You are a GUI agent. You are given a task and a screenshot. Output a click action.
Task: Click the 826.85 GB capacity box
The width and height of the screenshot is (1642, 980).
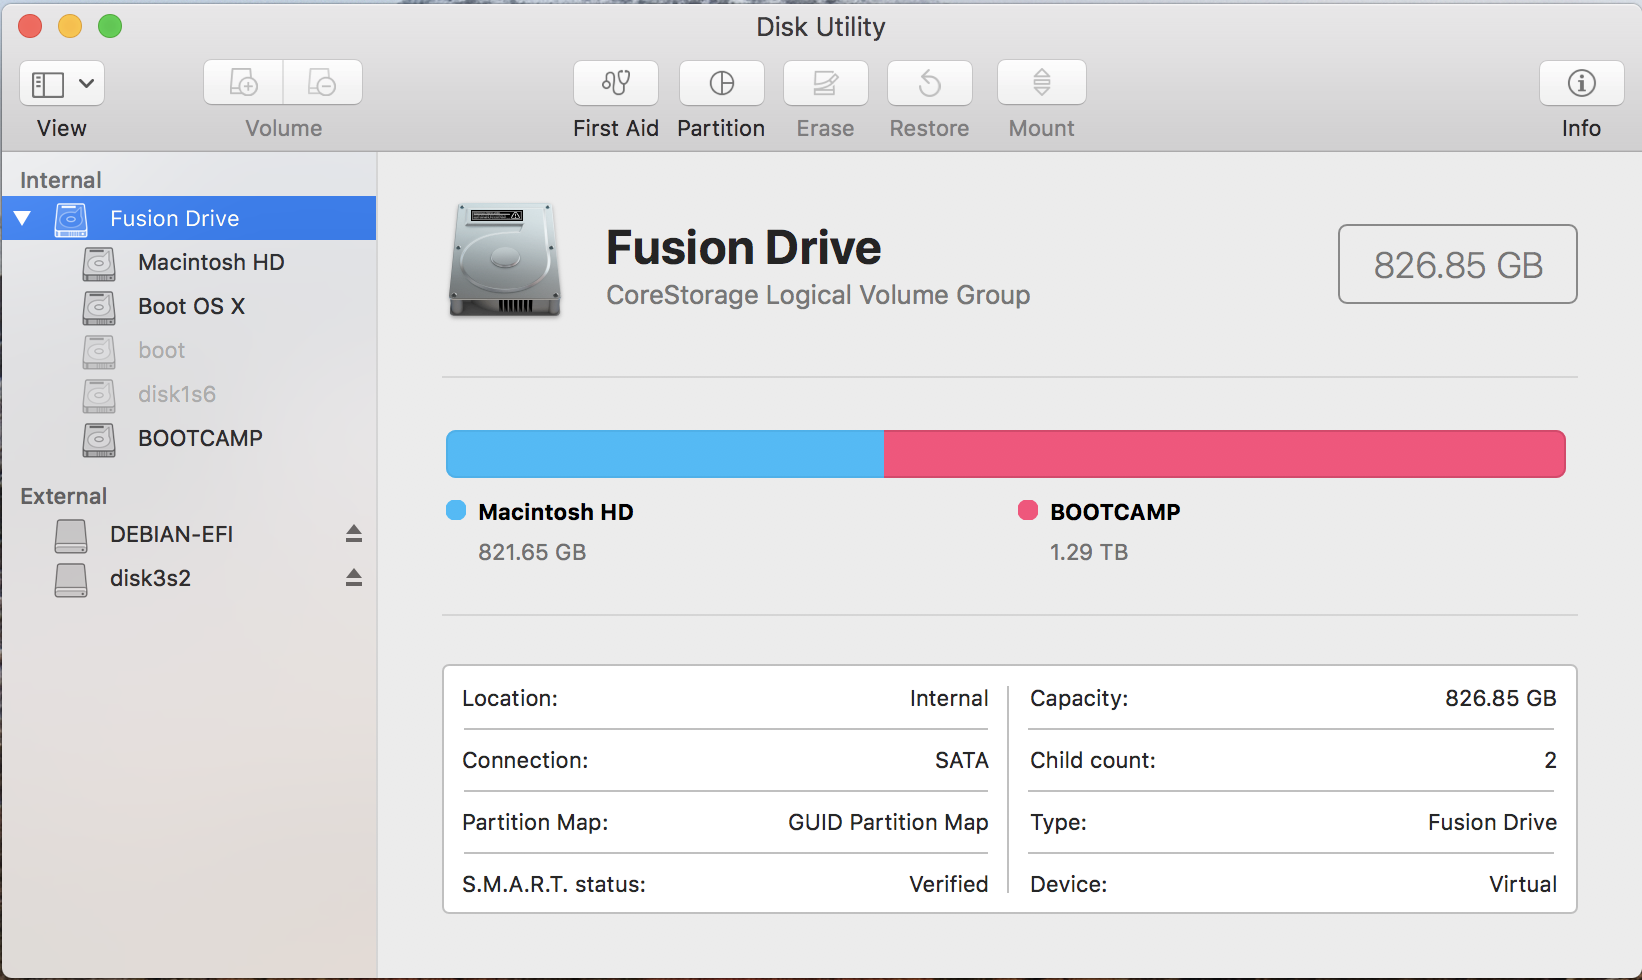coord(1458,264)
